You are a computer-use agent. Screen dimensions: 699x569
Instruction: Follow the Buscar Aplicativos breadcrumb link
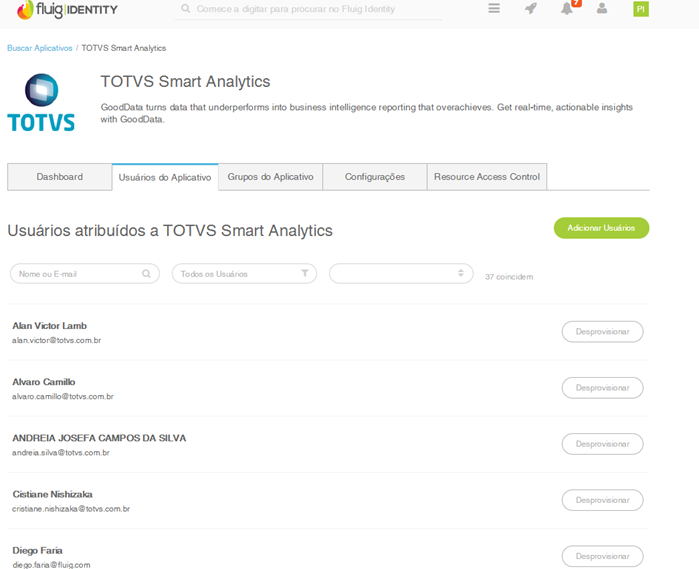[39, 48]
